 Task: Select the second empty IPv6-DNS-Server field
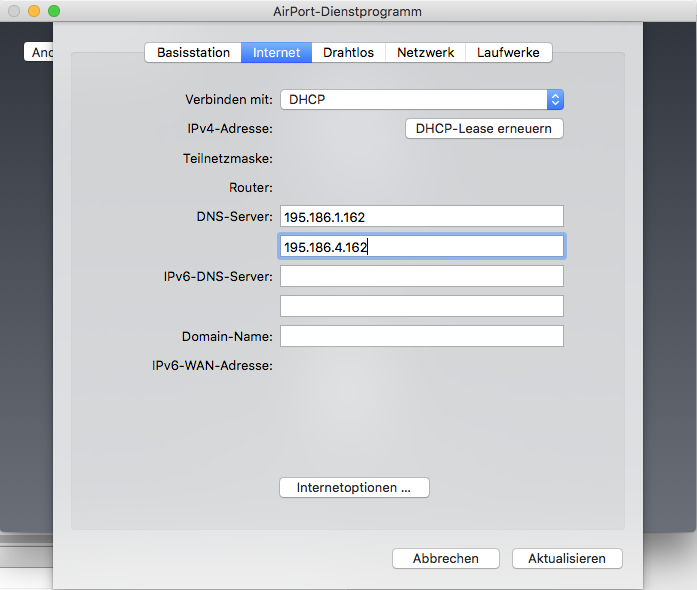pyautogui.click(x=421, y=306)
